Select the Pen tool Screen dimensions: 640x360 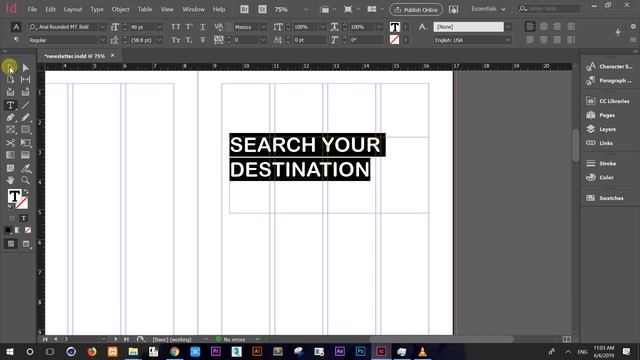click(10, 118)
